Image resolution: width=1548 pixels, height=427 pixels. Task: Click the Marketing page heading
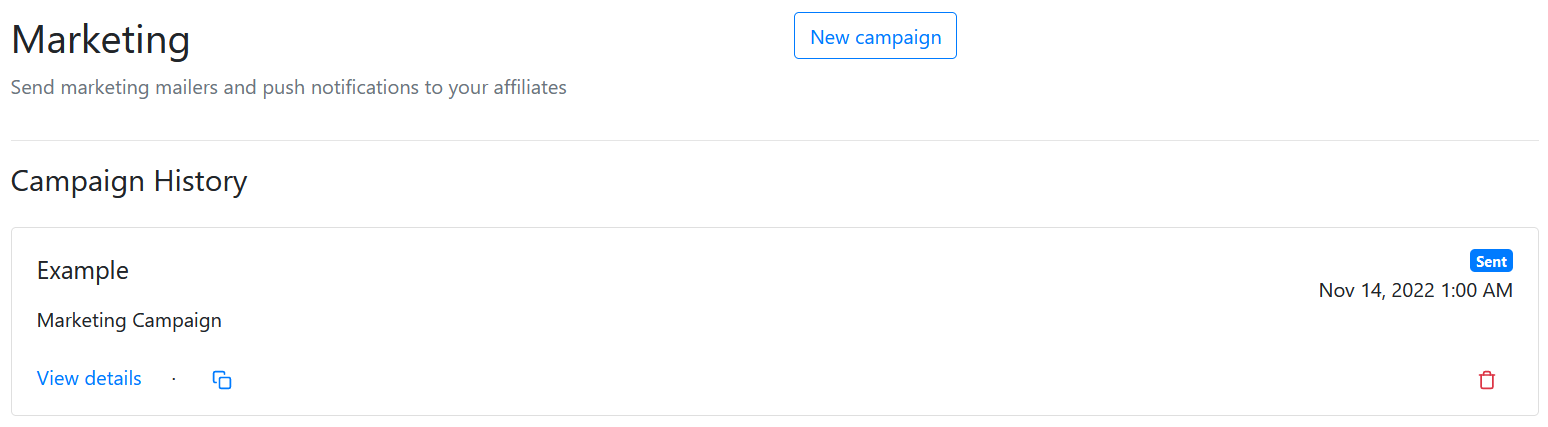(x=100, y=41)
